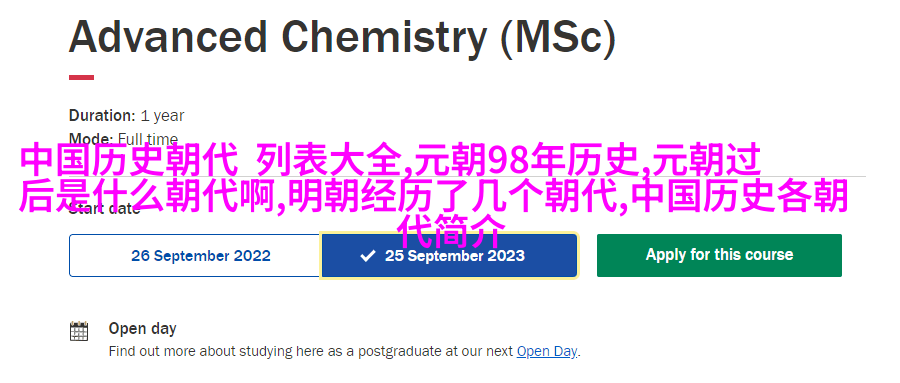Click the pink 代简介 overlay text

[x=452, y=231]
